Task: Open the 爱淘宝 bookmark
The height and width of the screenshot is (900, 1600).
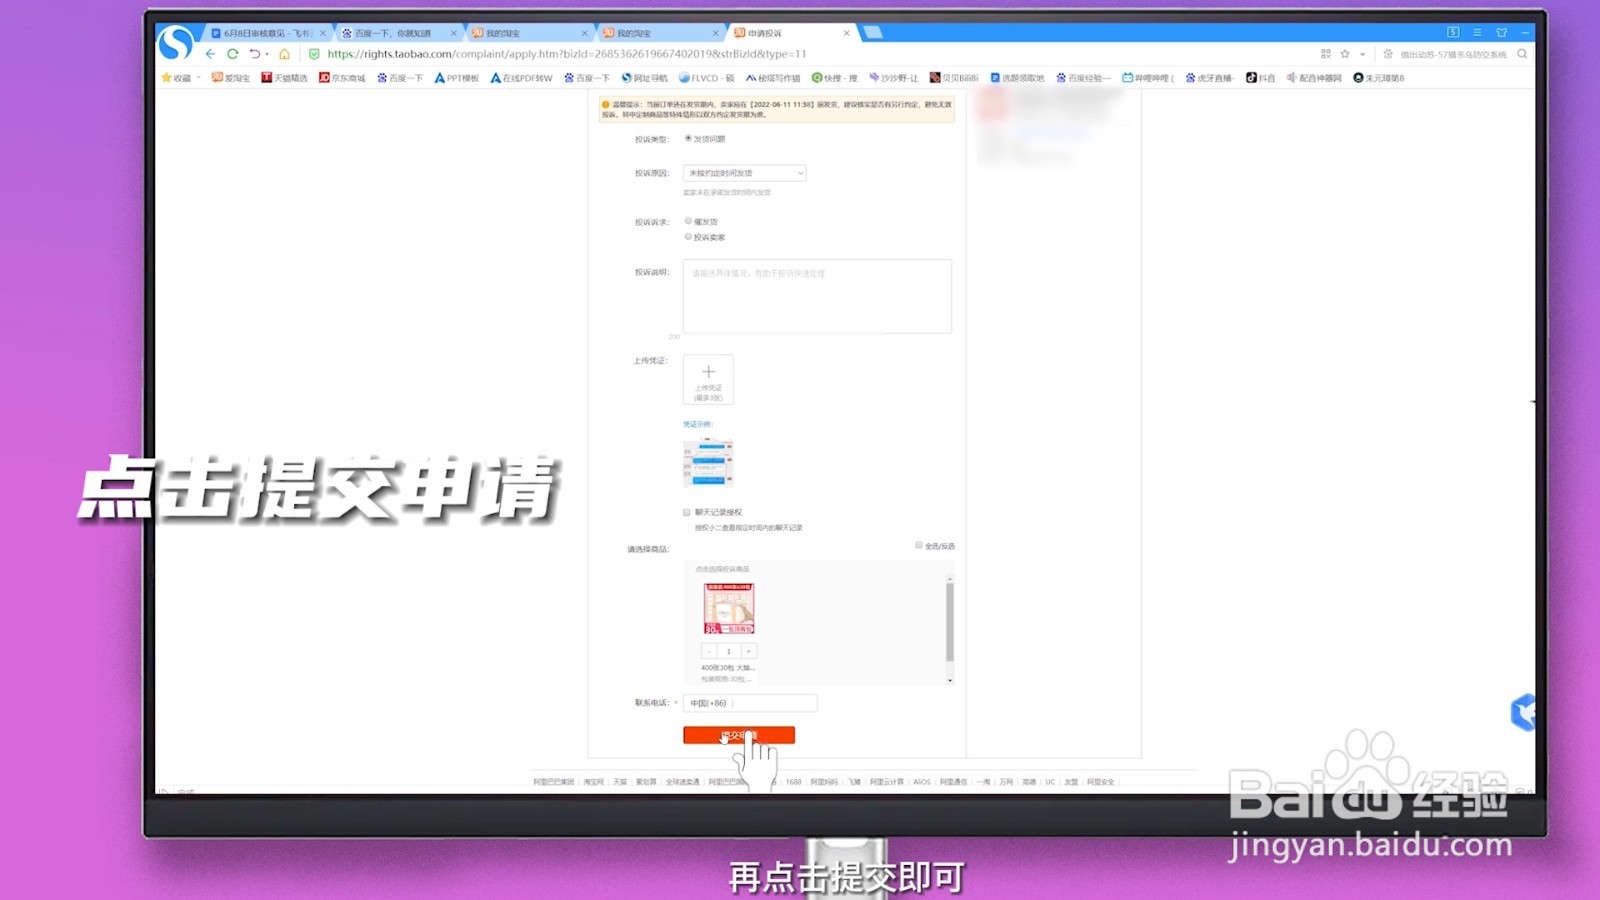Action: click(231, 78)
